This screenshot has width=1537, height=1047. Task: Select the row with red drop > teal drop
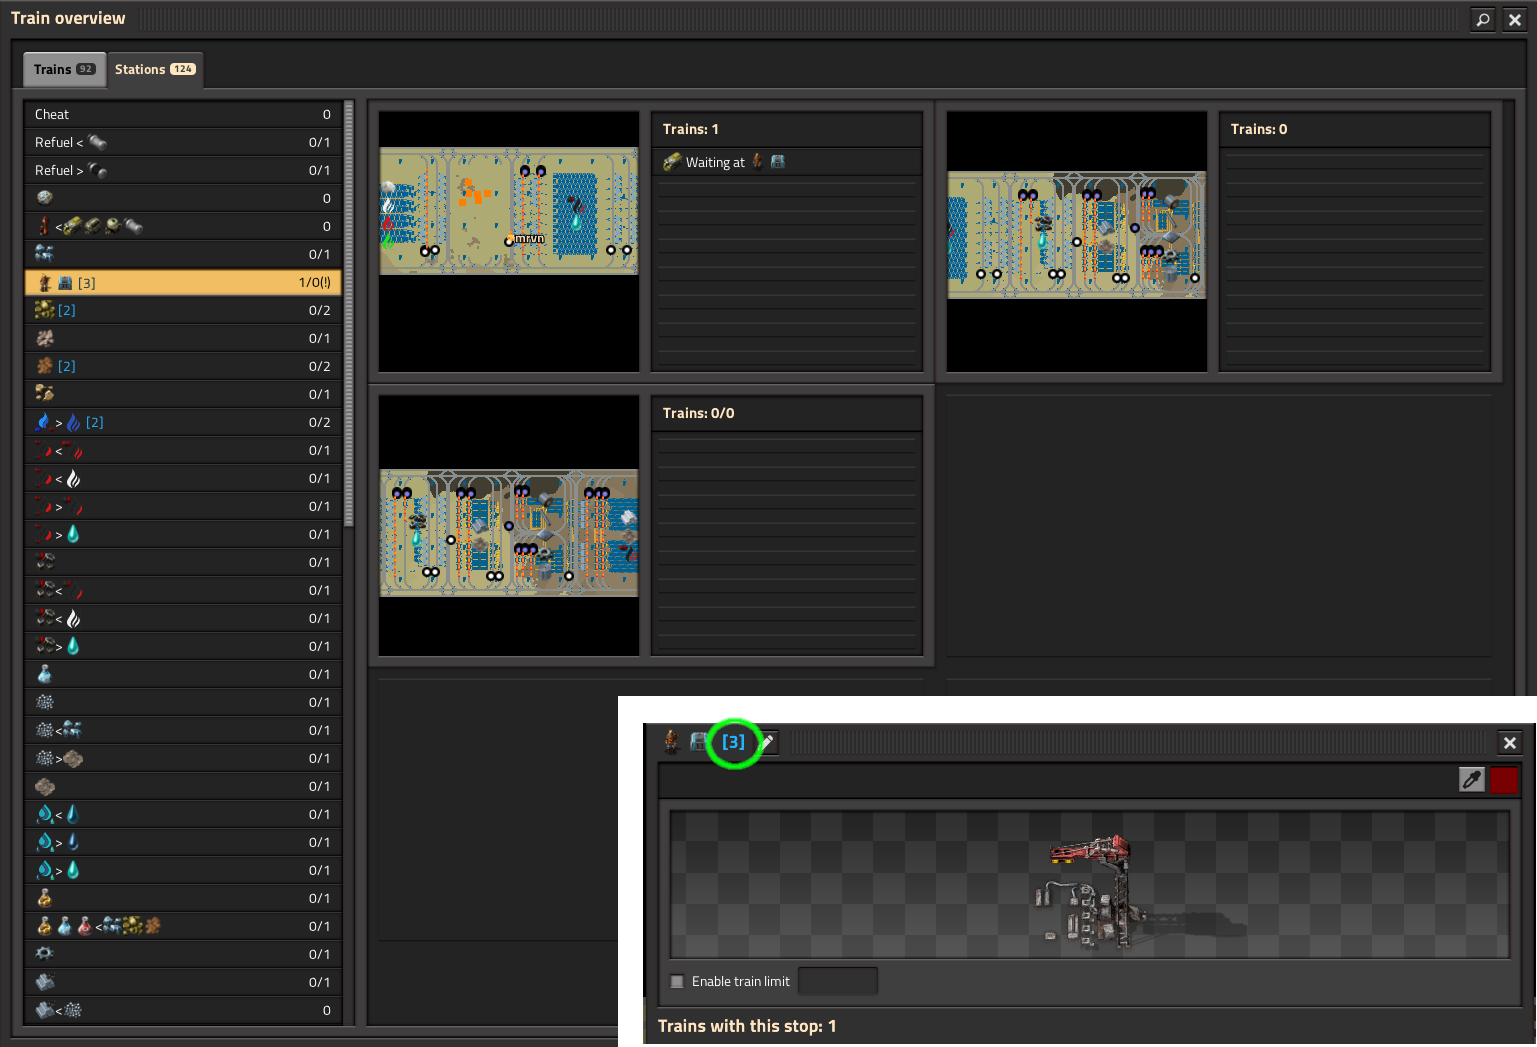click(183, 534)
